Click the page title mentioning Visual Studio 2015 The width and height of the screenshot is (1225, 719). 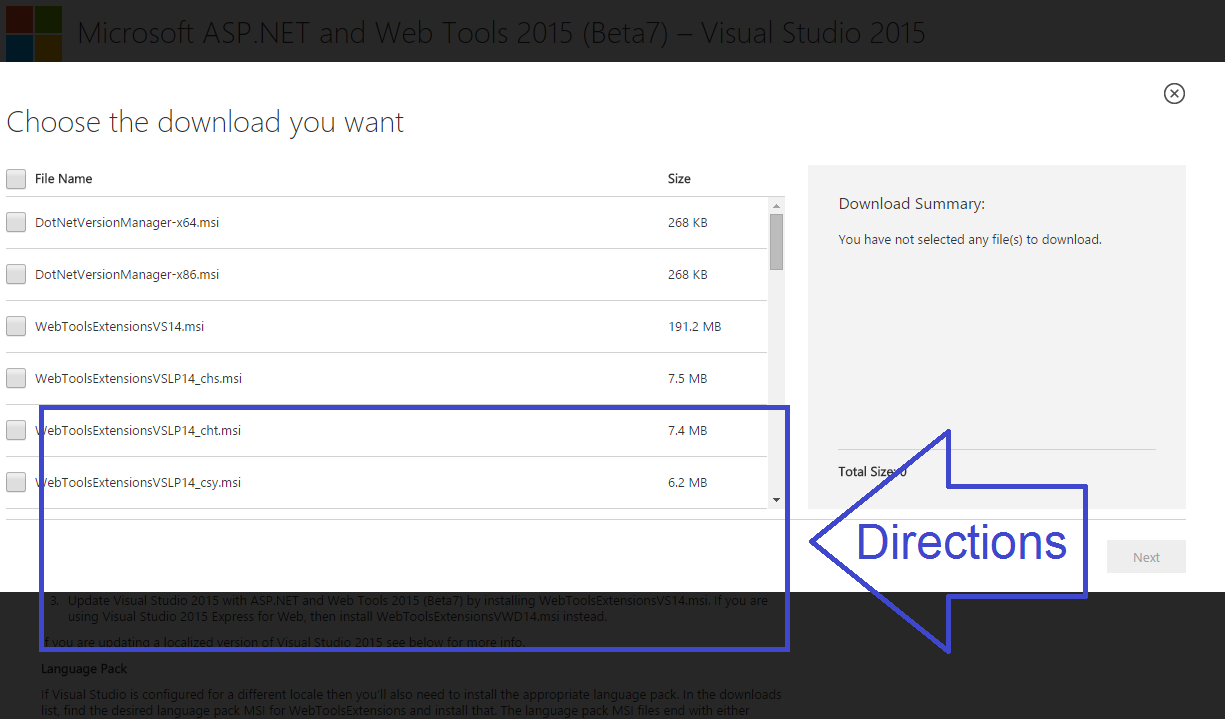pos(501,33)
